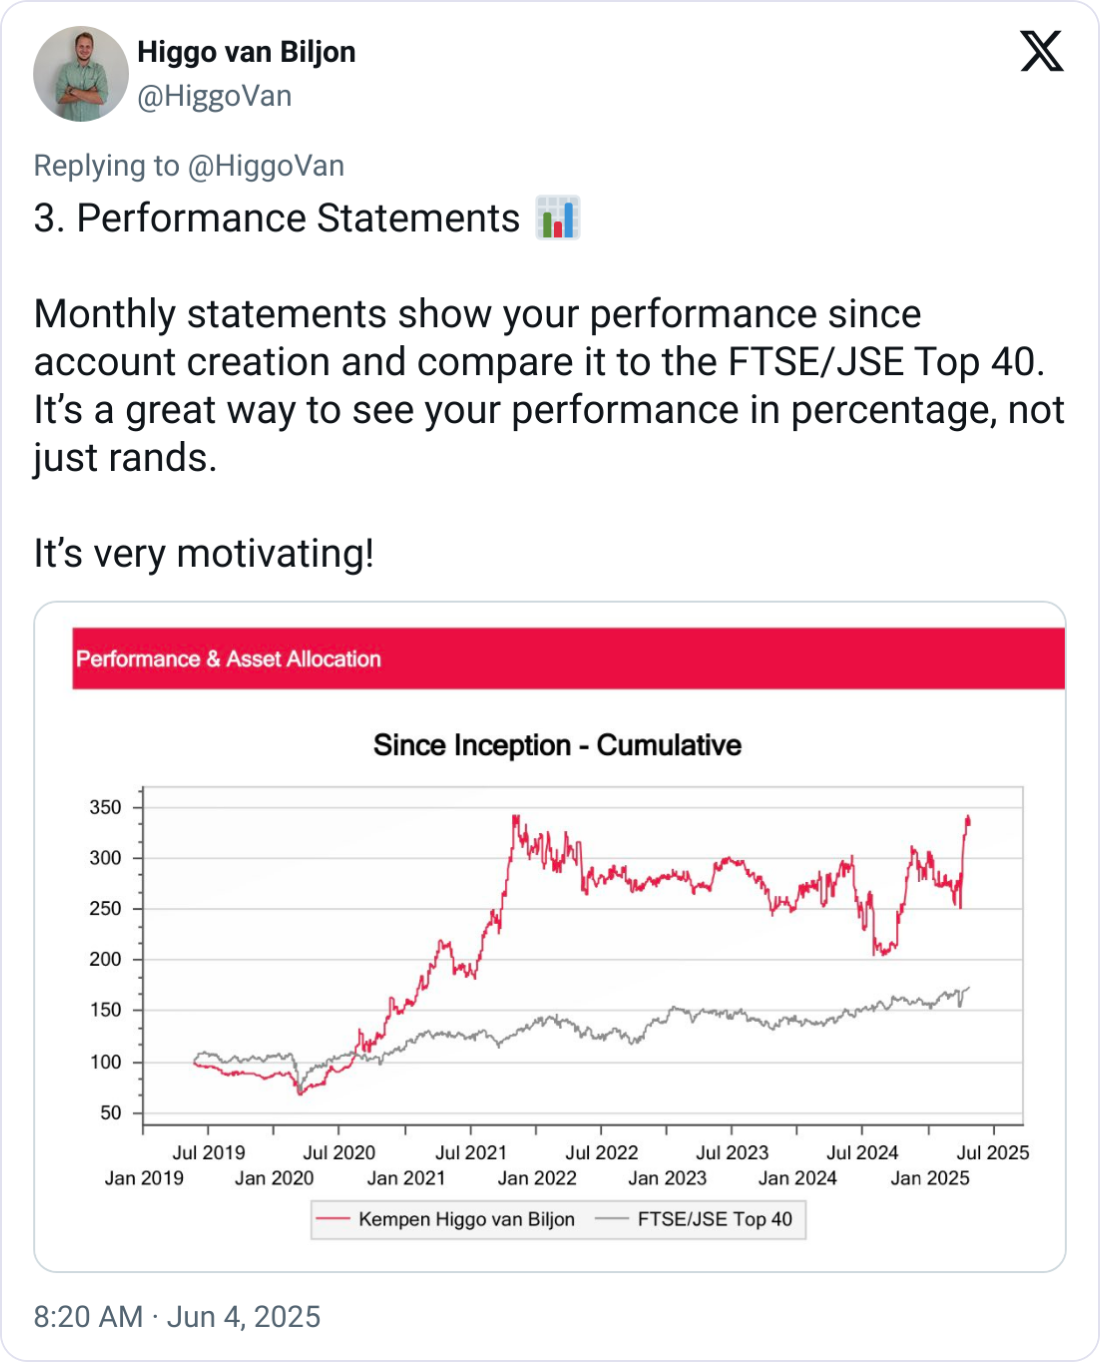
Task: Select the Performance & Asset Allocation header
Action: (229, 659)
